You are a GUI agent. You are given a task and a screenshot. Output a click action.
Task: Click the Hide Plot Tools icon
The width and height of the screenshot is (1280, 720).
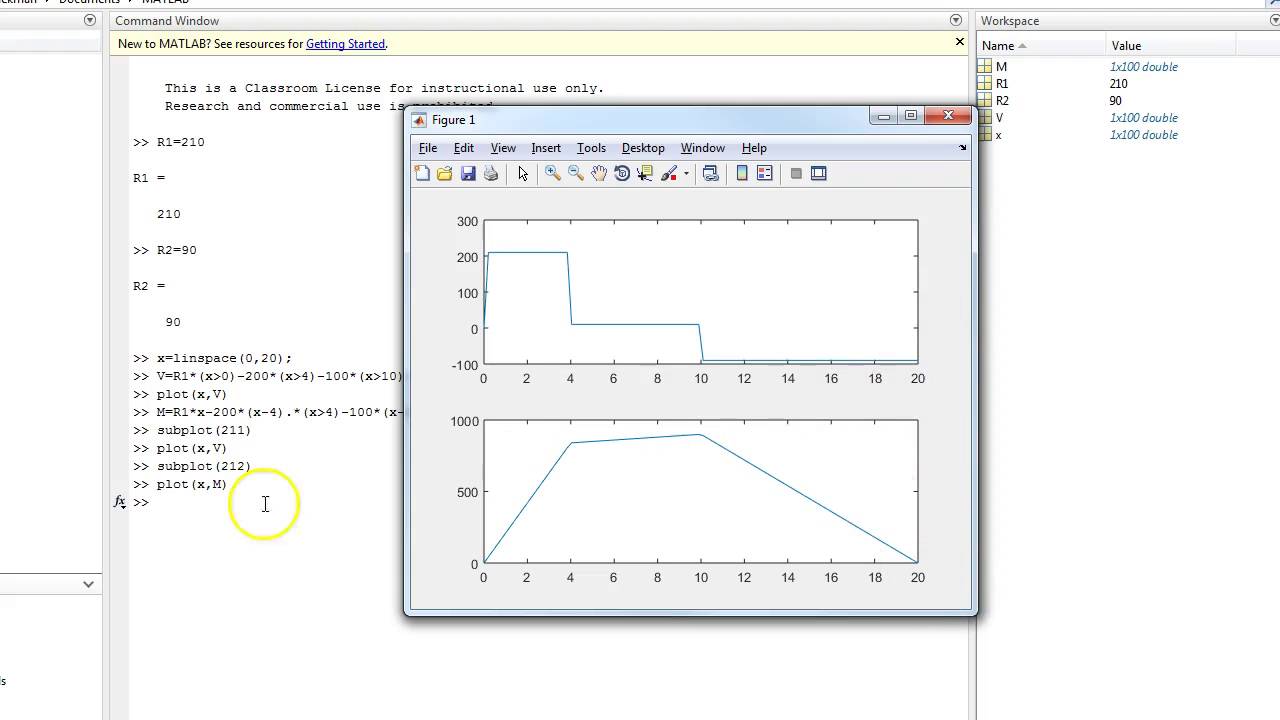click(796, 173)
